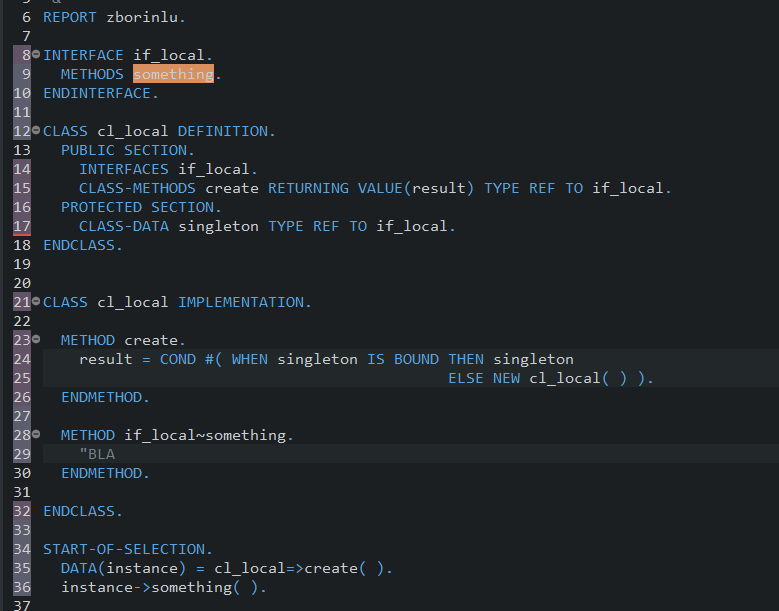
Task: Click ELSE keyword on line 25
Action: click(x=466, y=379)
